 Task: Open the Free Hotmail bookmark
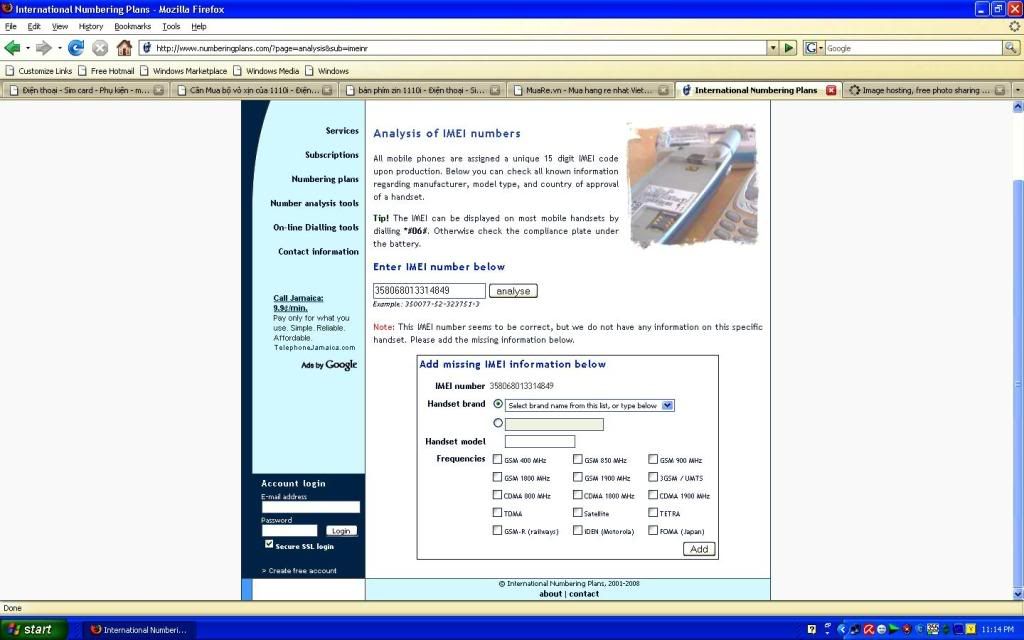pos(106,71)
